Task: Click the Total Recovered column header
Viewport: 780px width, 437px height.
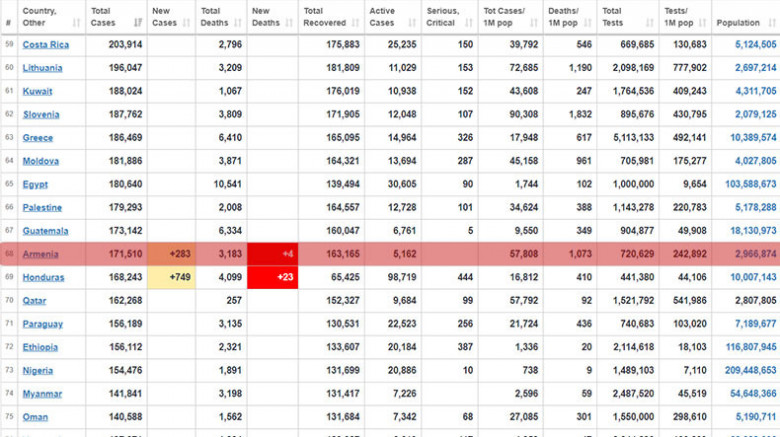Action: [x=324, y=16]
